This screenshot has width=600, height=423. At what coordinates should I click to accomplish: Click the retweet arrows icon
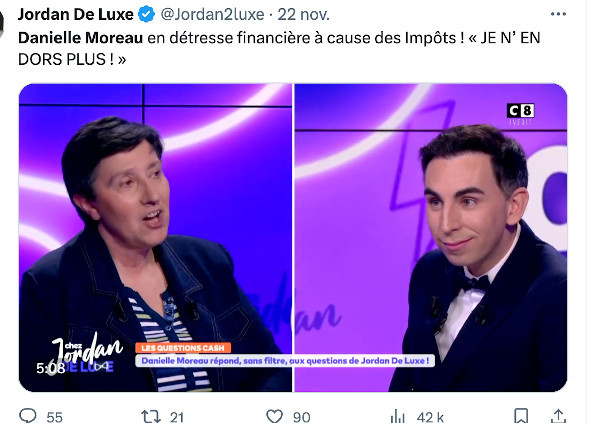(151, 416)
